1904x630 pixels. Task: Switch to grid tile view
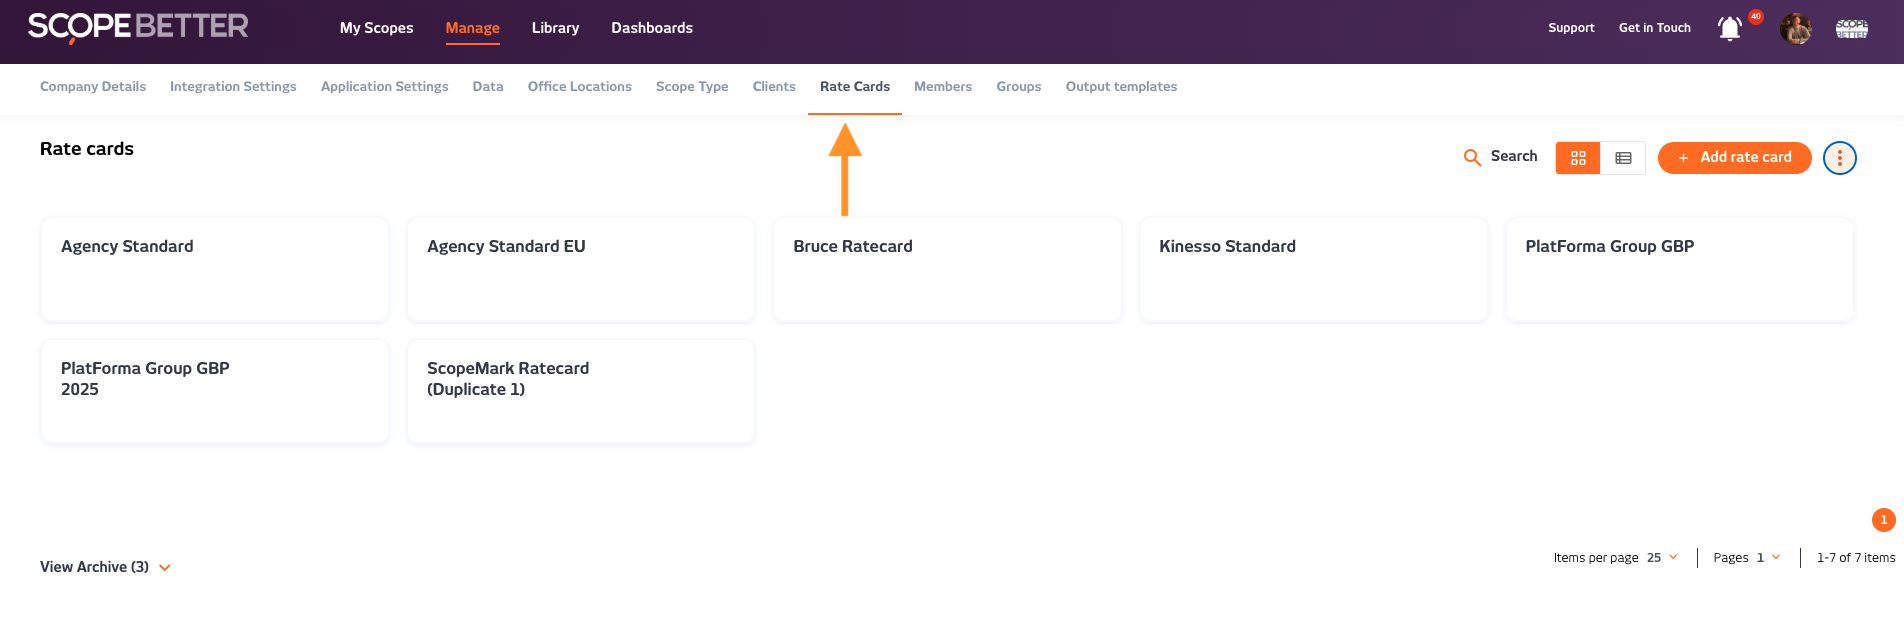point(1578,158)
